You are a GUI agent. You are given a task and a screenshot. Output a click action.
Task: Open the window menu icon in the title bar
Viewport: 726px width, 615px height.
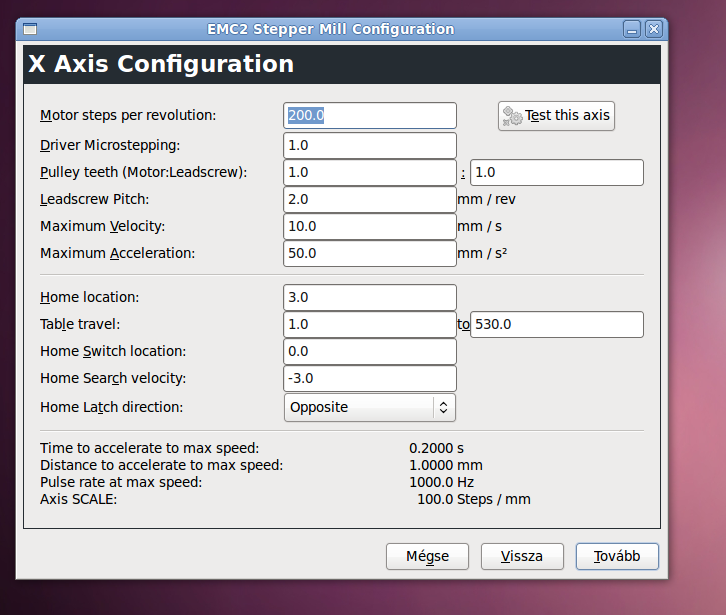click(x=31, y=29)
